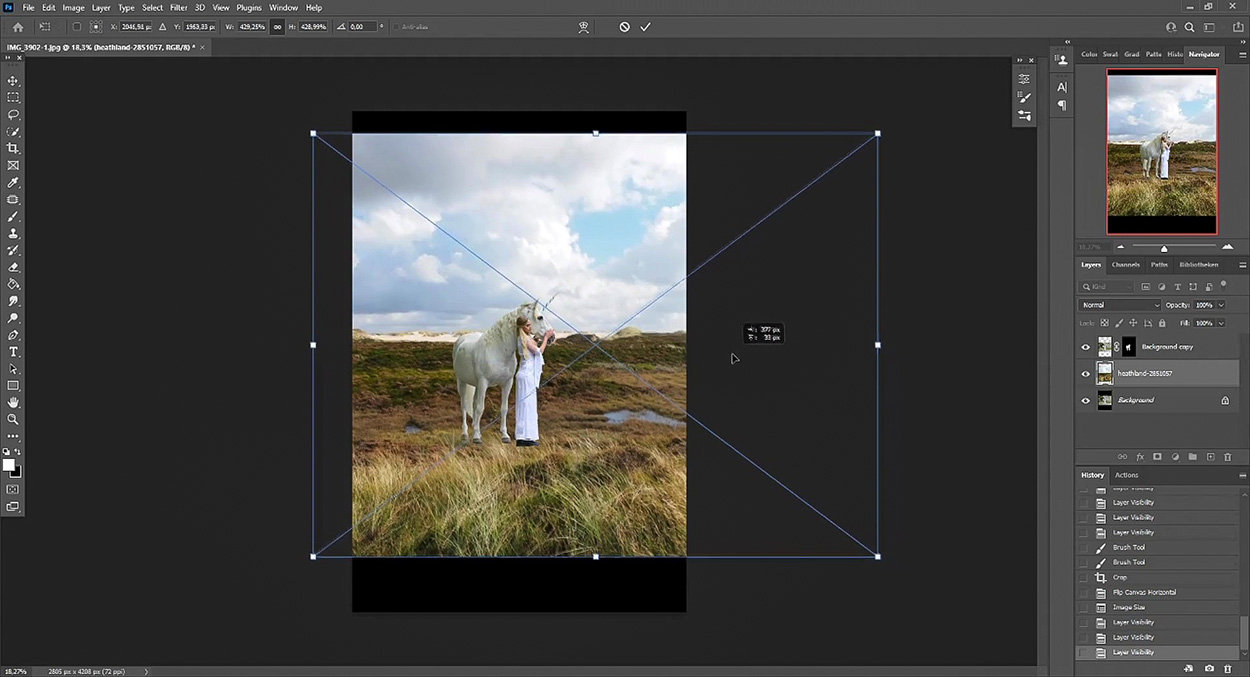1250x677 pixels.
Task: Select the Eraser tool
Action: tap(13, 267)
